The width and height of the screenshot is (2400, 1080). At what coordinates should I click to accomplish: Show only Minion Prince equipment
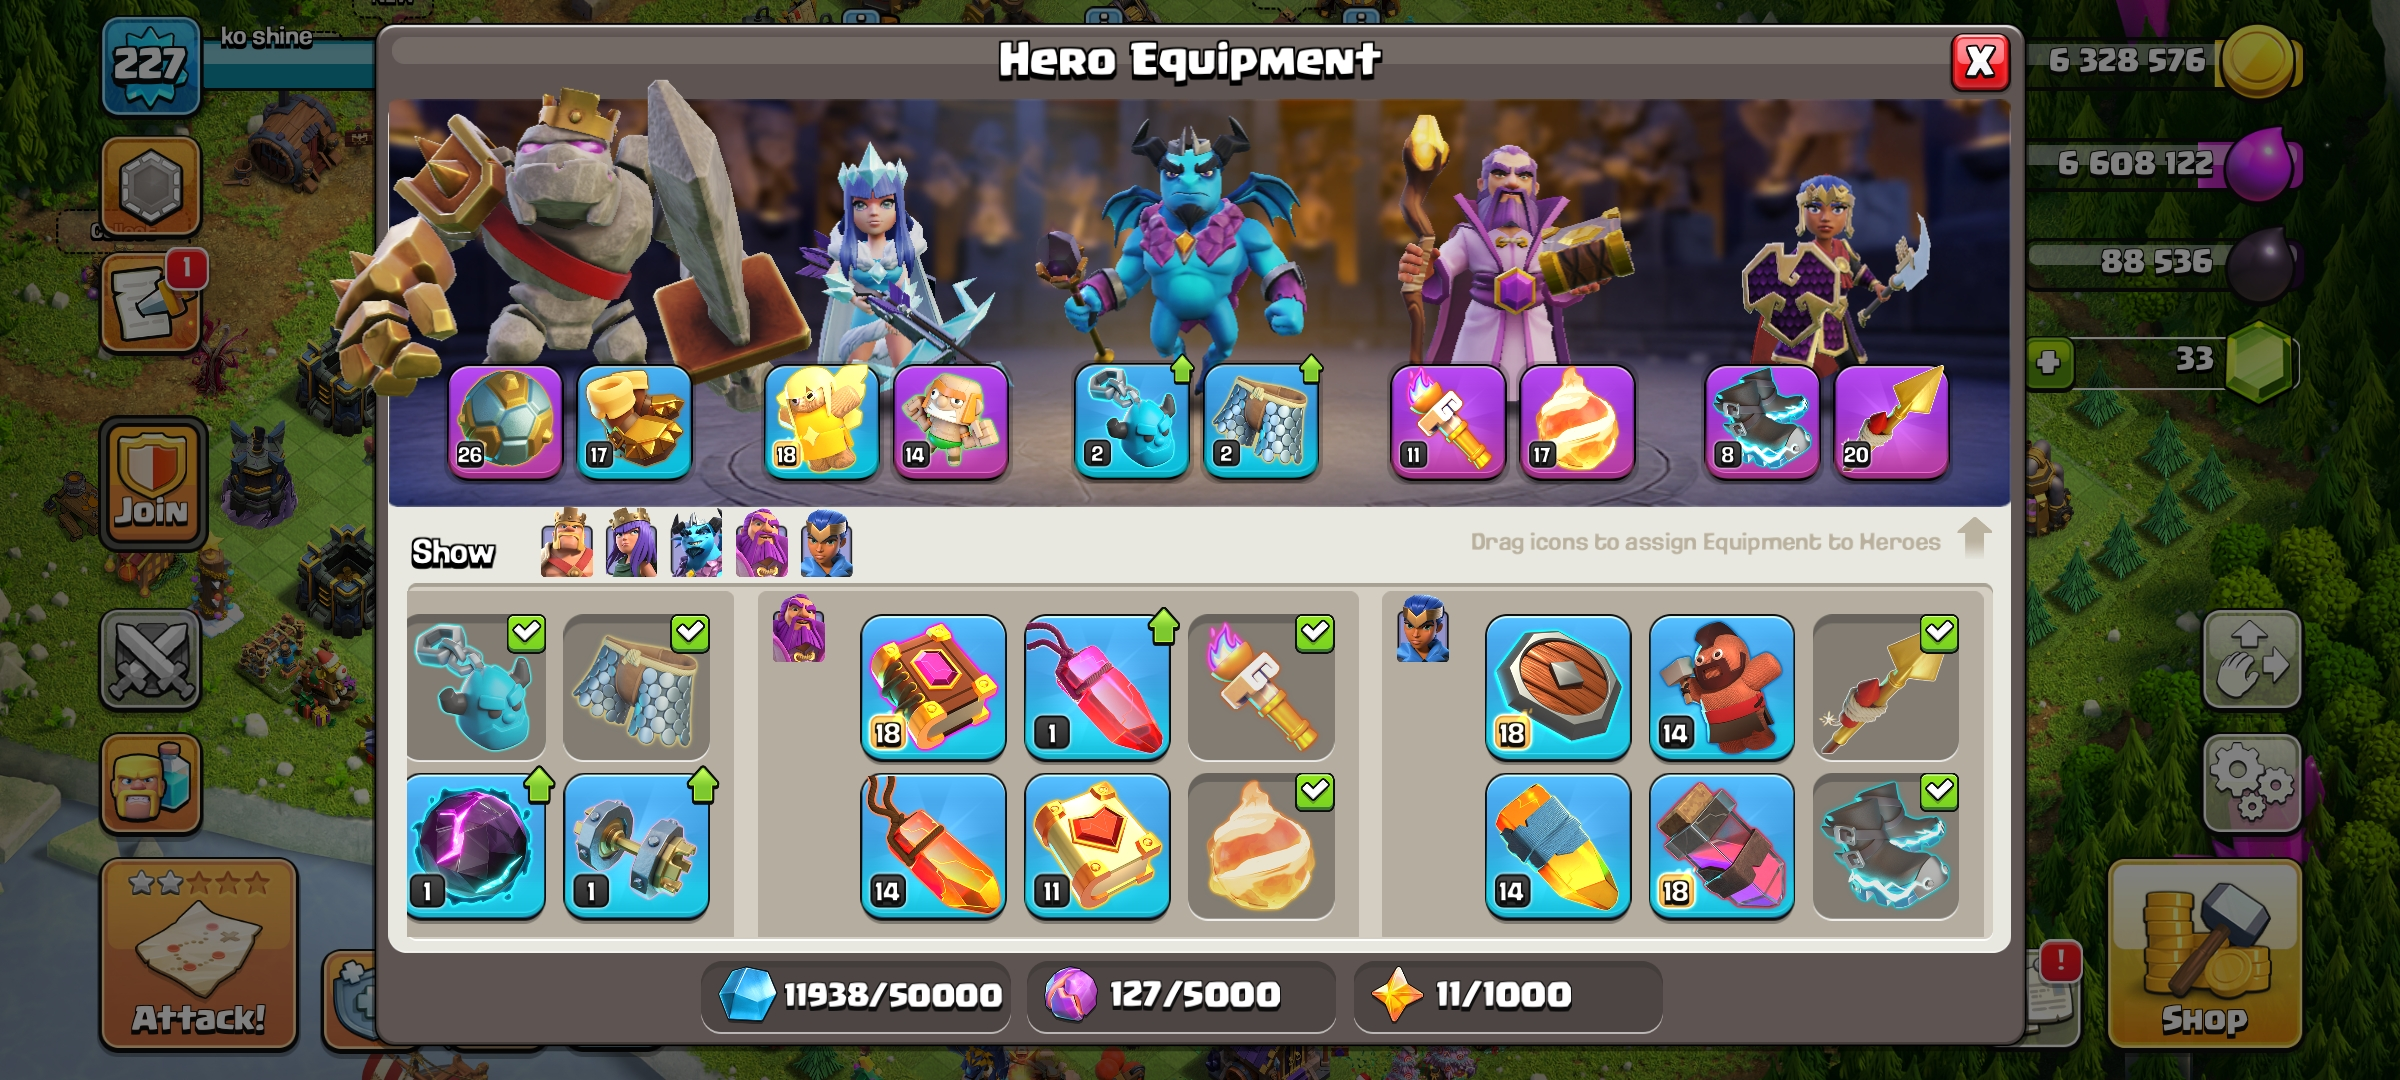click(x=697, y=544)
